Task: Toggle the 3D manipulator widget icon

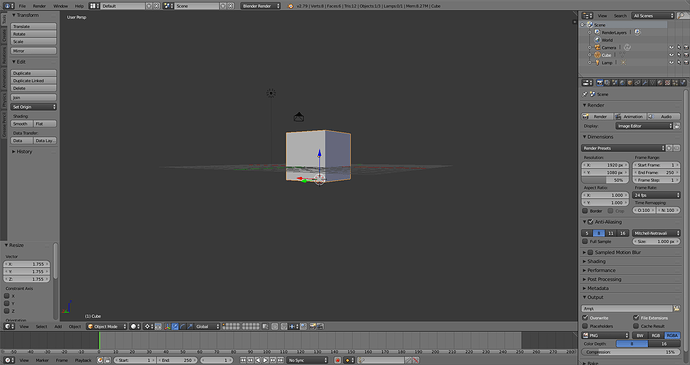Action: 168,326
